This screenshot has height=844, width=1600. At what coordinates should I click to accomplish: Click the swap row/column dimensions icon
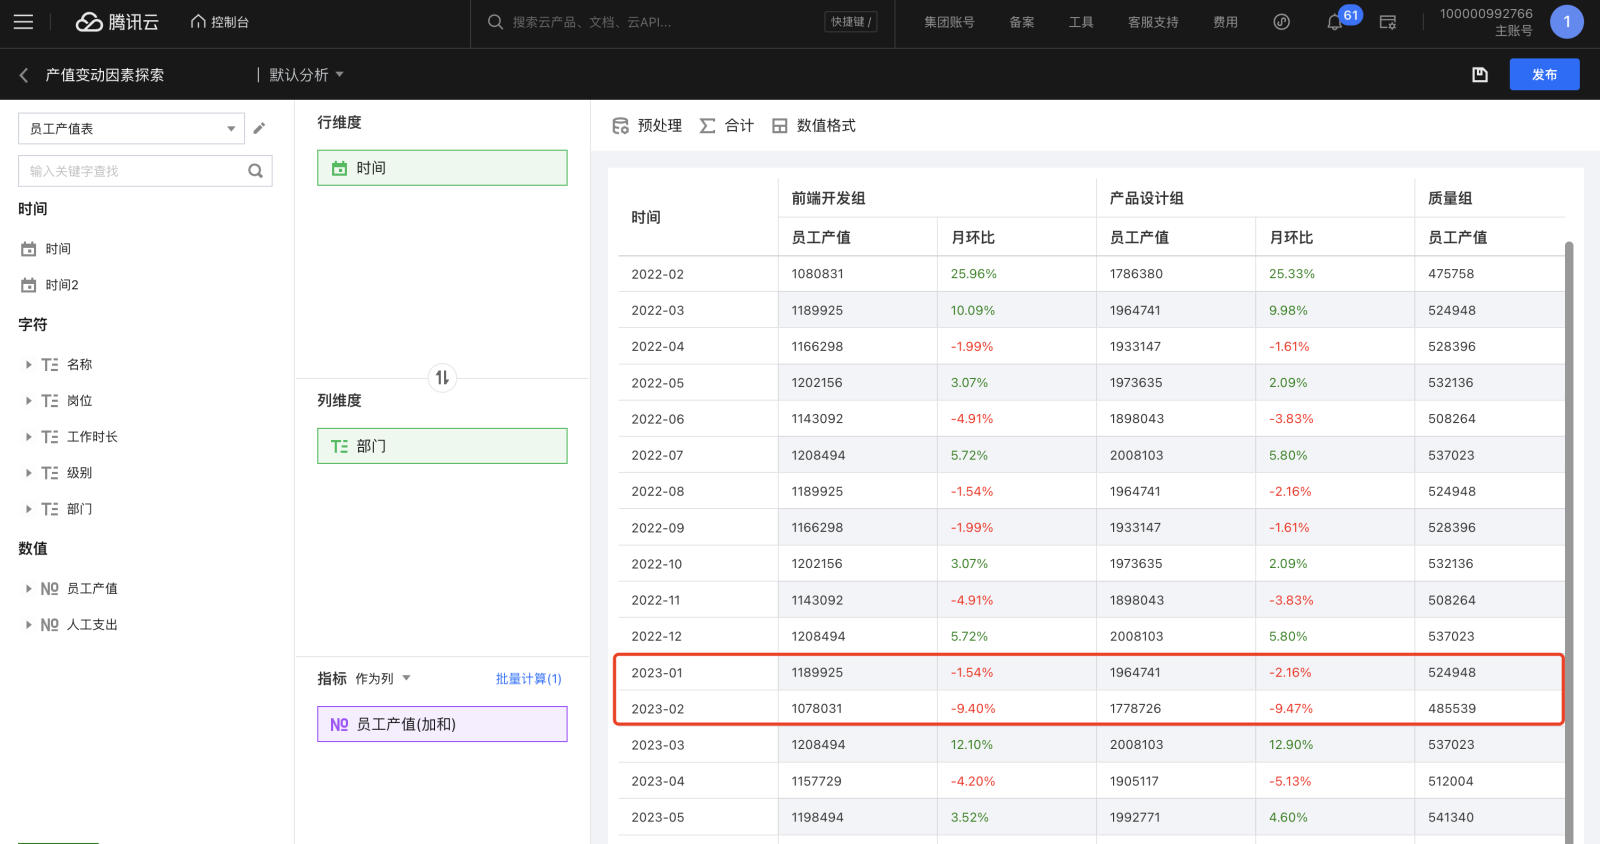pos(442,378)
